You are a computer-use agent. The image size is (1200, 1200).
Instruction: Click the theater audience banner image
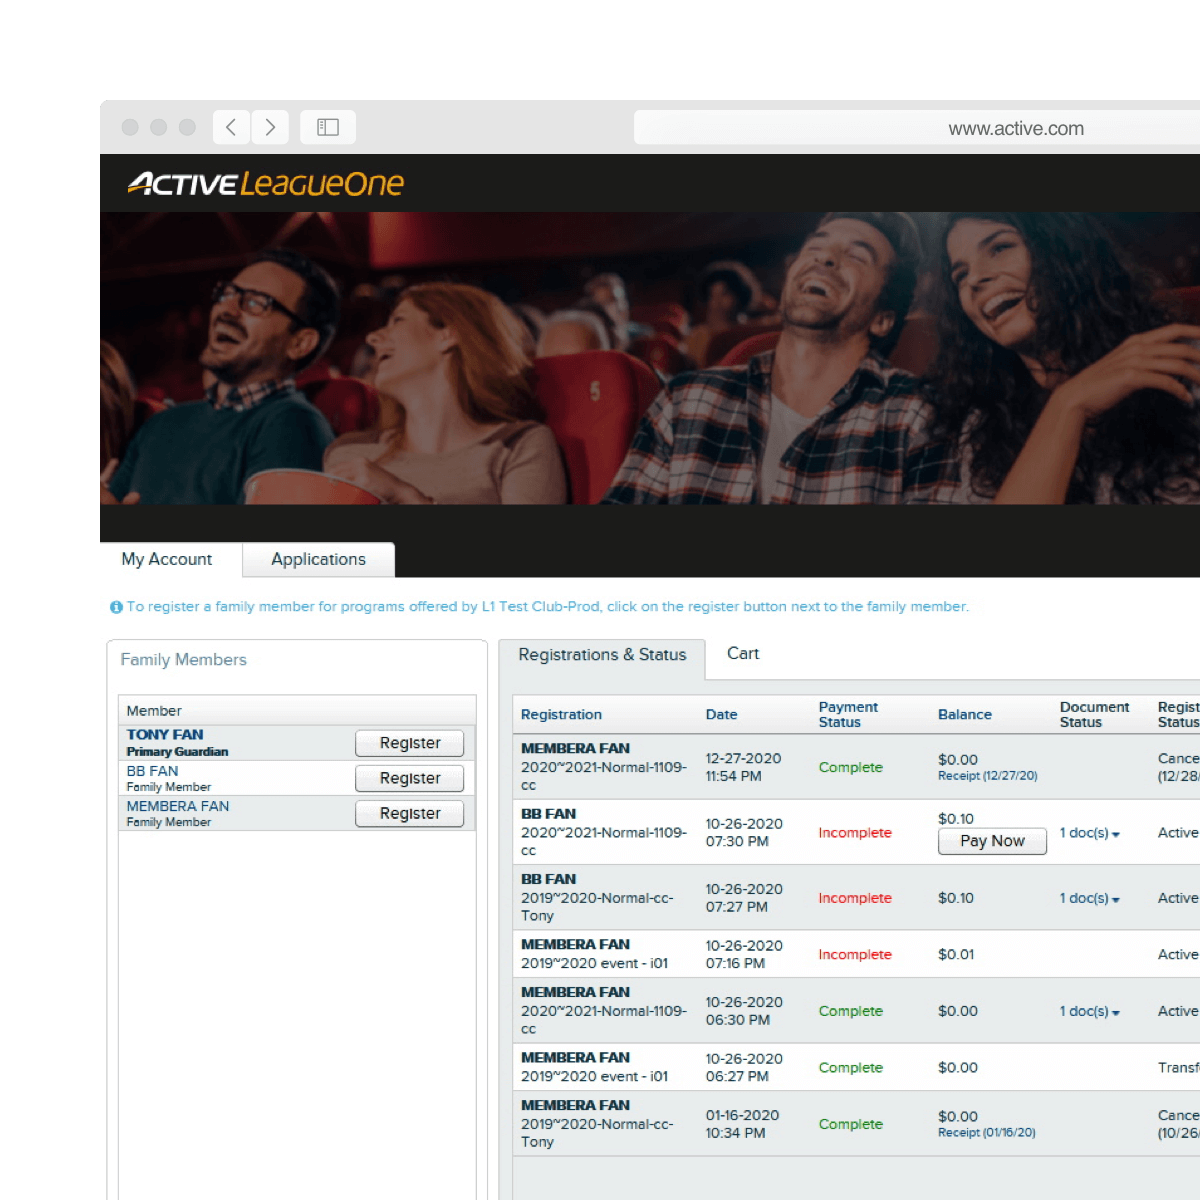click(650, 358)
